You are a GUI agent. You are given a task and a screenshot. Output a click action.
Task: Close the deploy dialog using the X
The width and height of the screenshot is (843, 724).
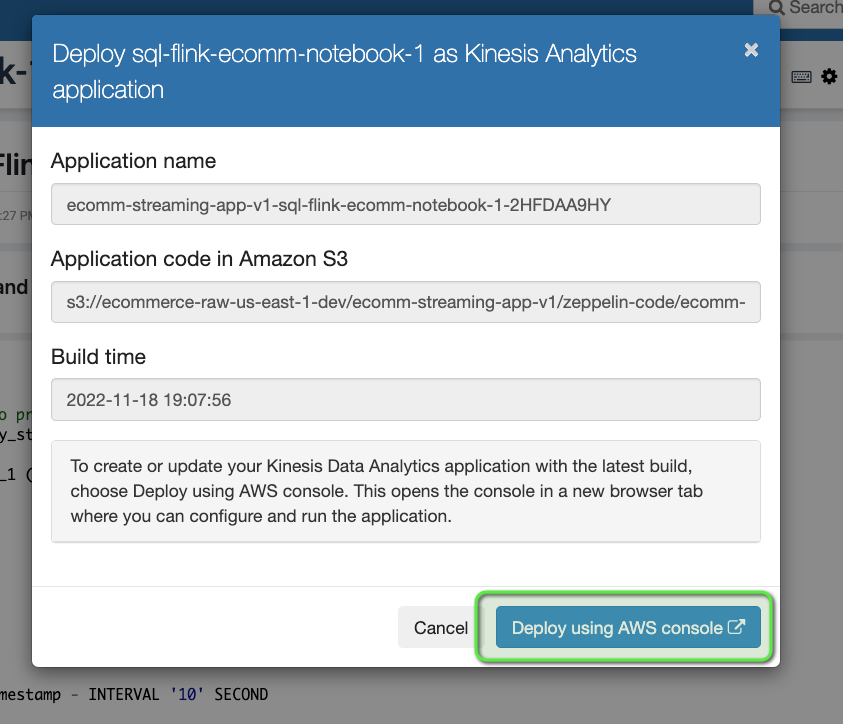751,50
